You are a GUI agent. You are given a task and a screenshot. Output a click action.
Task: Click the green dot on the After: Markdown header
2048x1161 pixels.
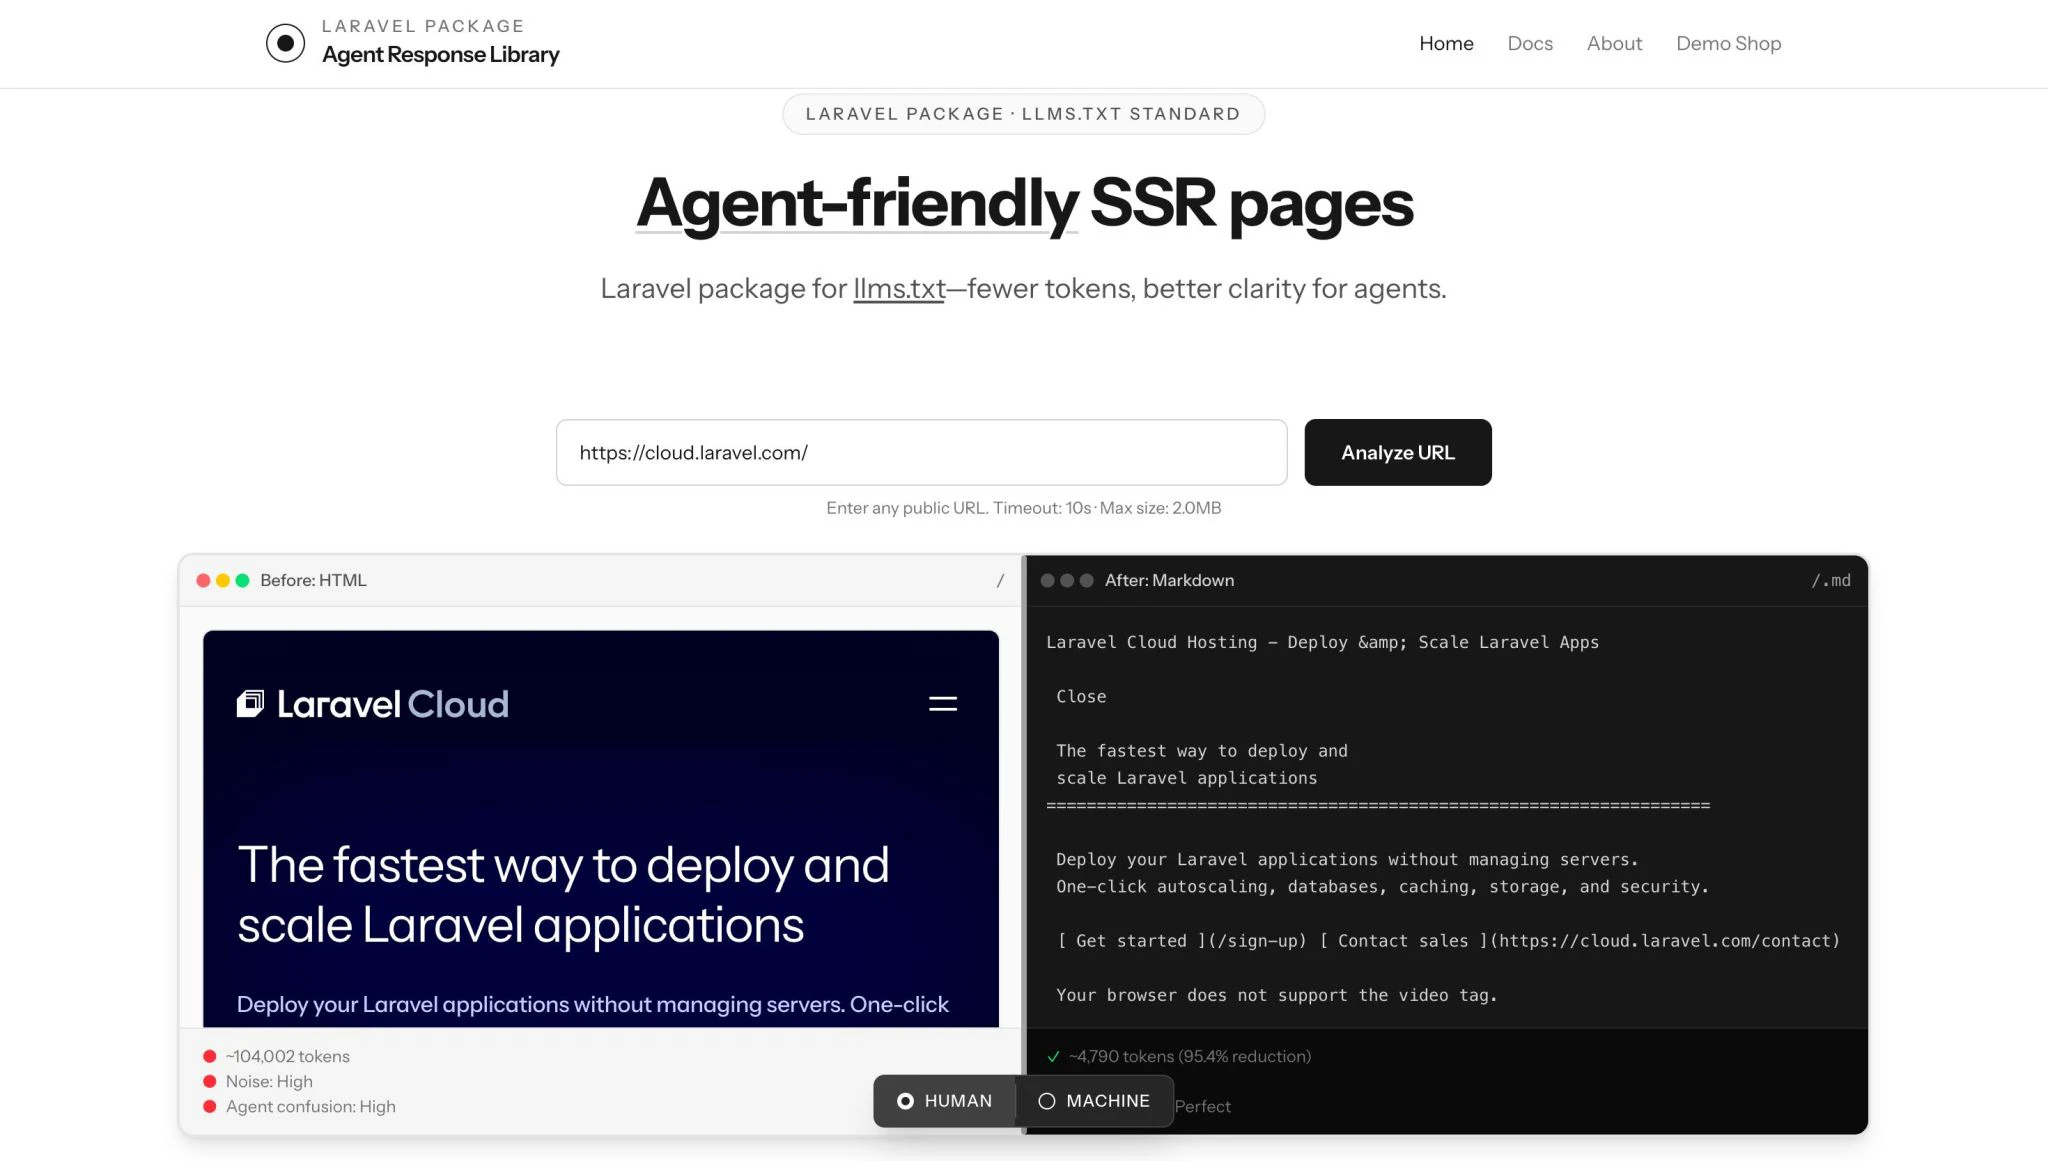click(1088, 579)
